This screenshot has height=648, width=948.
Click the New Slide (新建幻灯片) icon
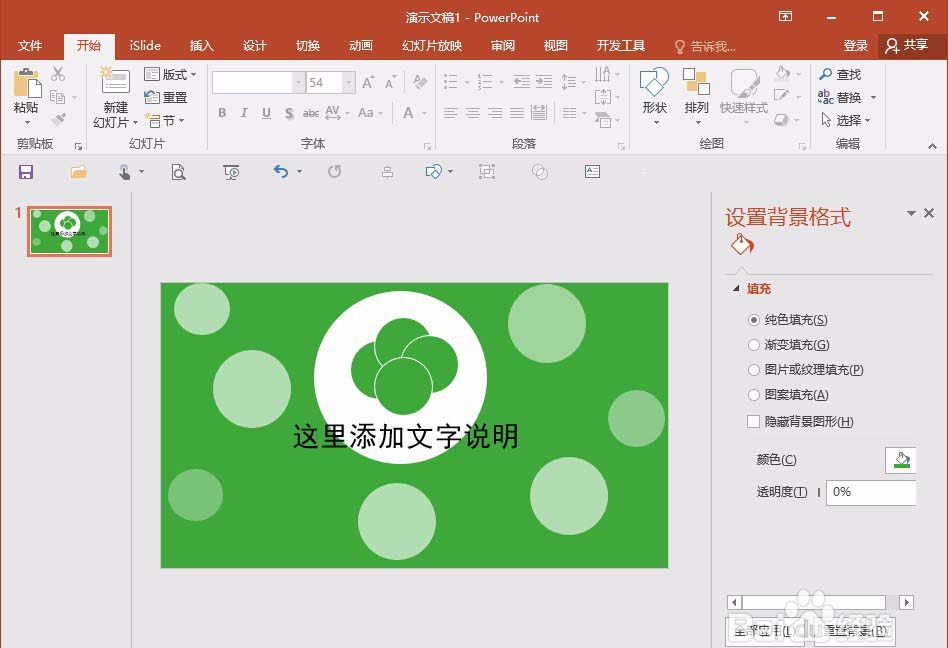pyautogui.click(x=115, y=82)
